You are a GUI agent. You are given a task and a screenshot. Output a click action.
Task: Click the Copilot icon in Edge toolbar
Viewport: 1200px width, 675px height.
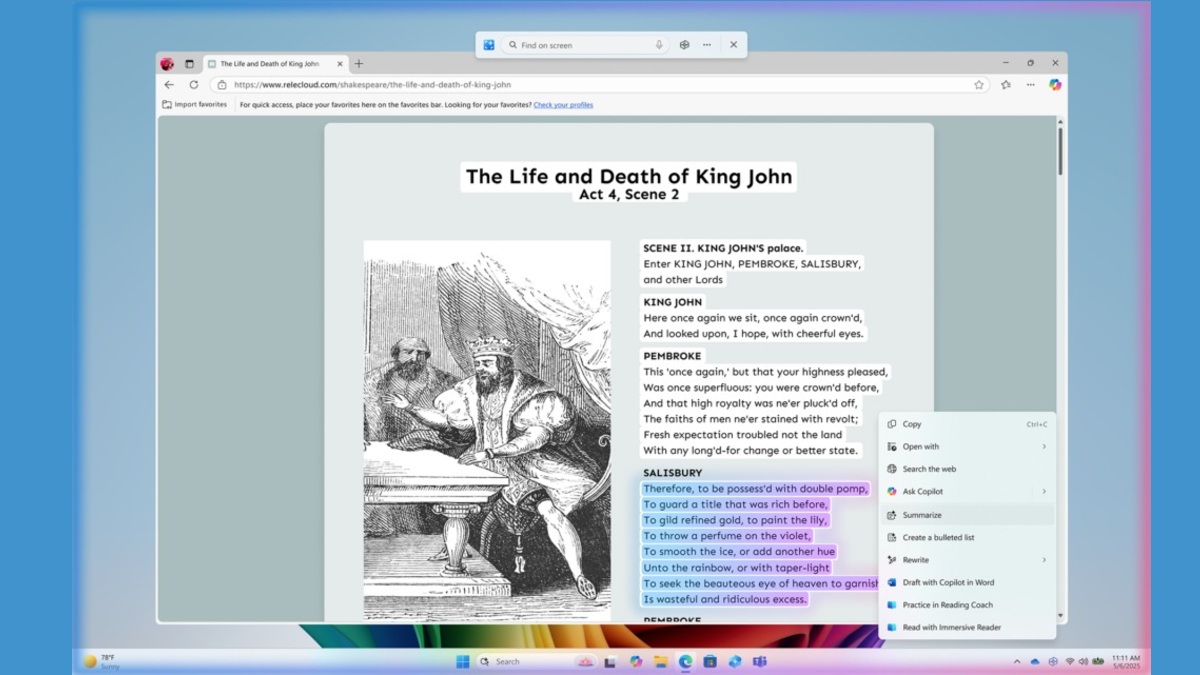pos(1054,85)
